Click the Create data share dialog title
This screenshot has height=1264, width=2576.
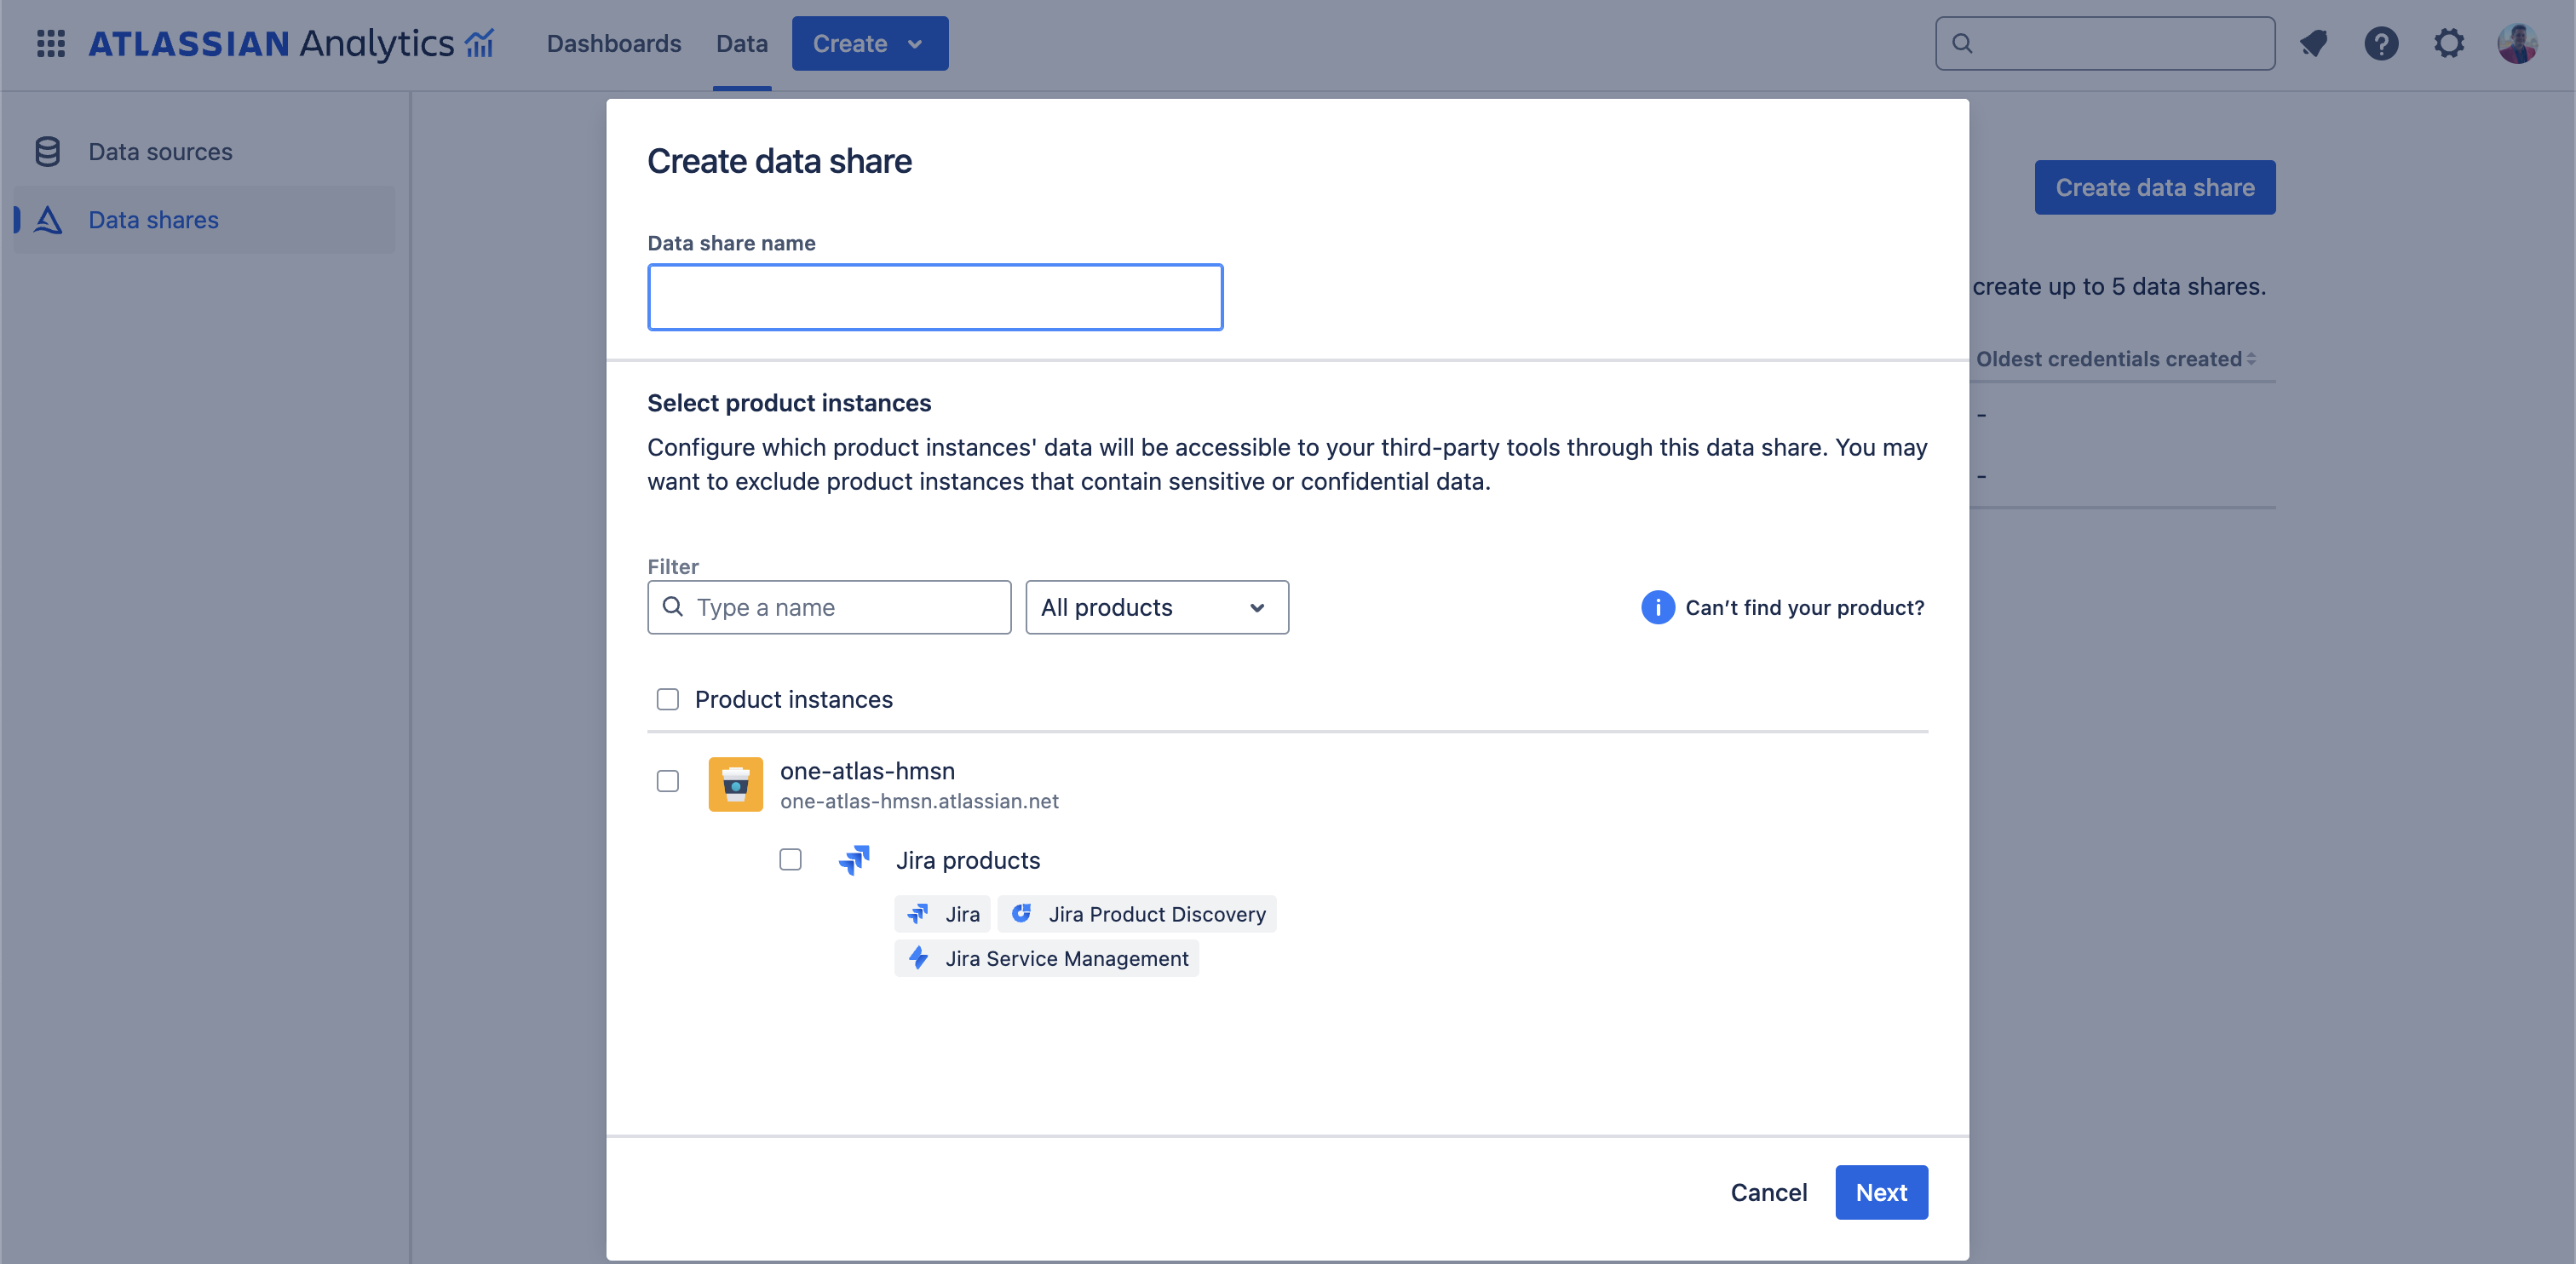(779, 161)
